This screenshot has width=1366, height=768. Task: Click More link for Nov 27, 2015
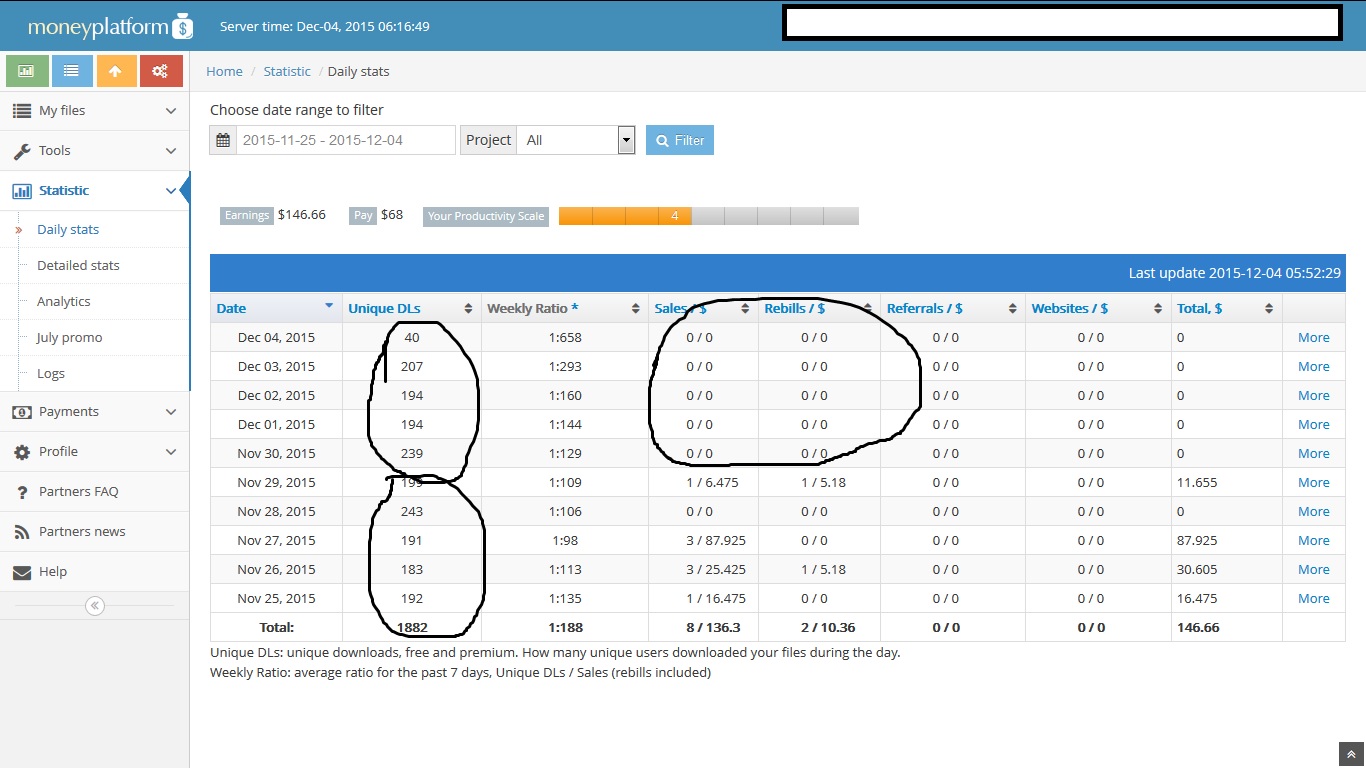tap(1313, 540)
